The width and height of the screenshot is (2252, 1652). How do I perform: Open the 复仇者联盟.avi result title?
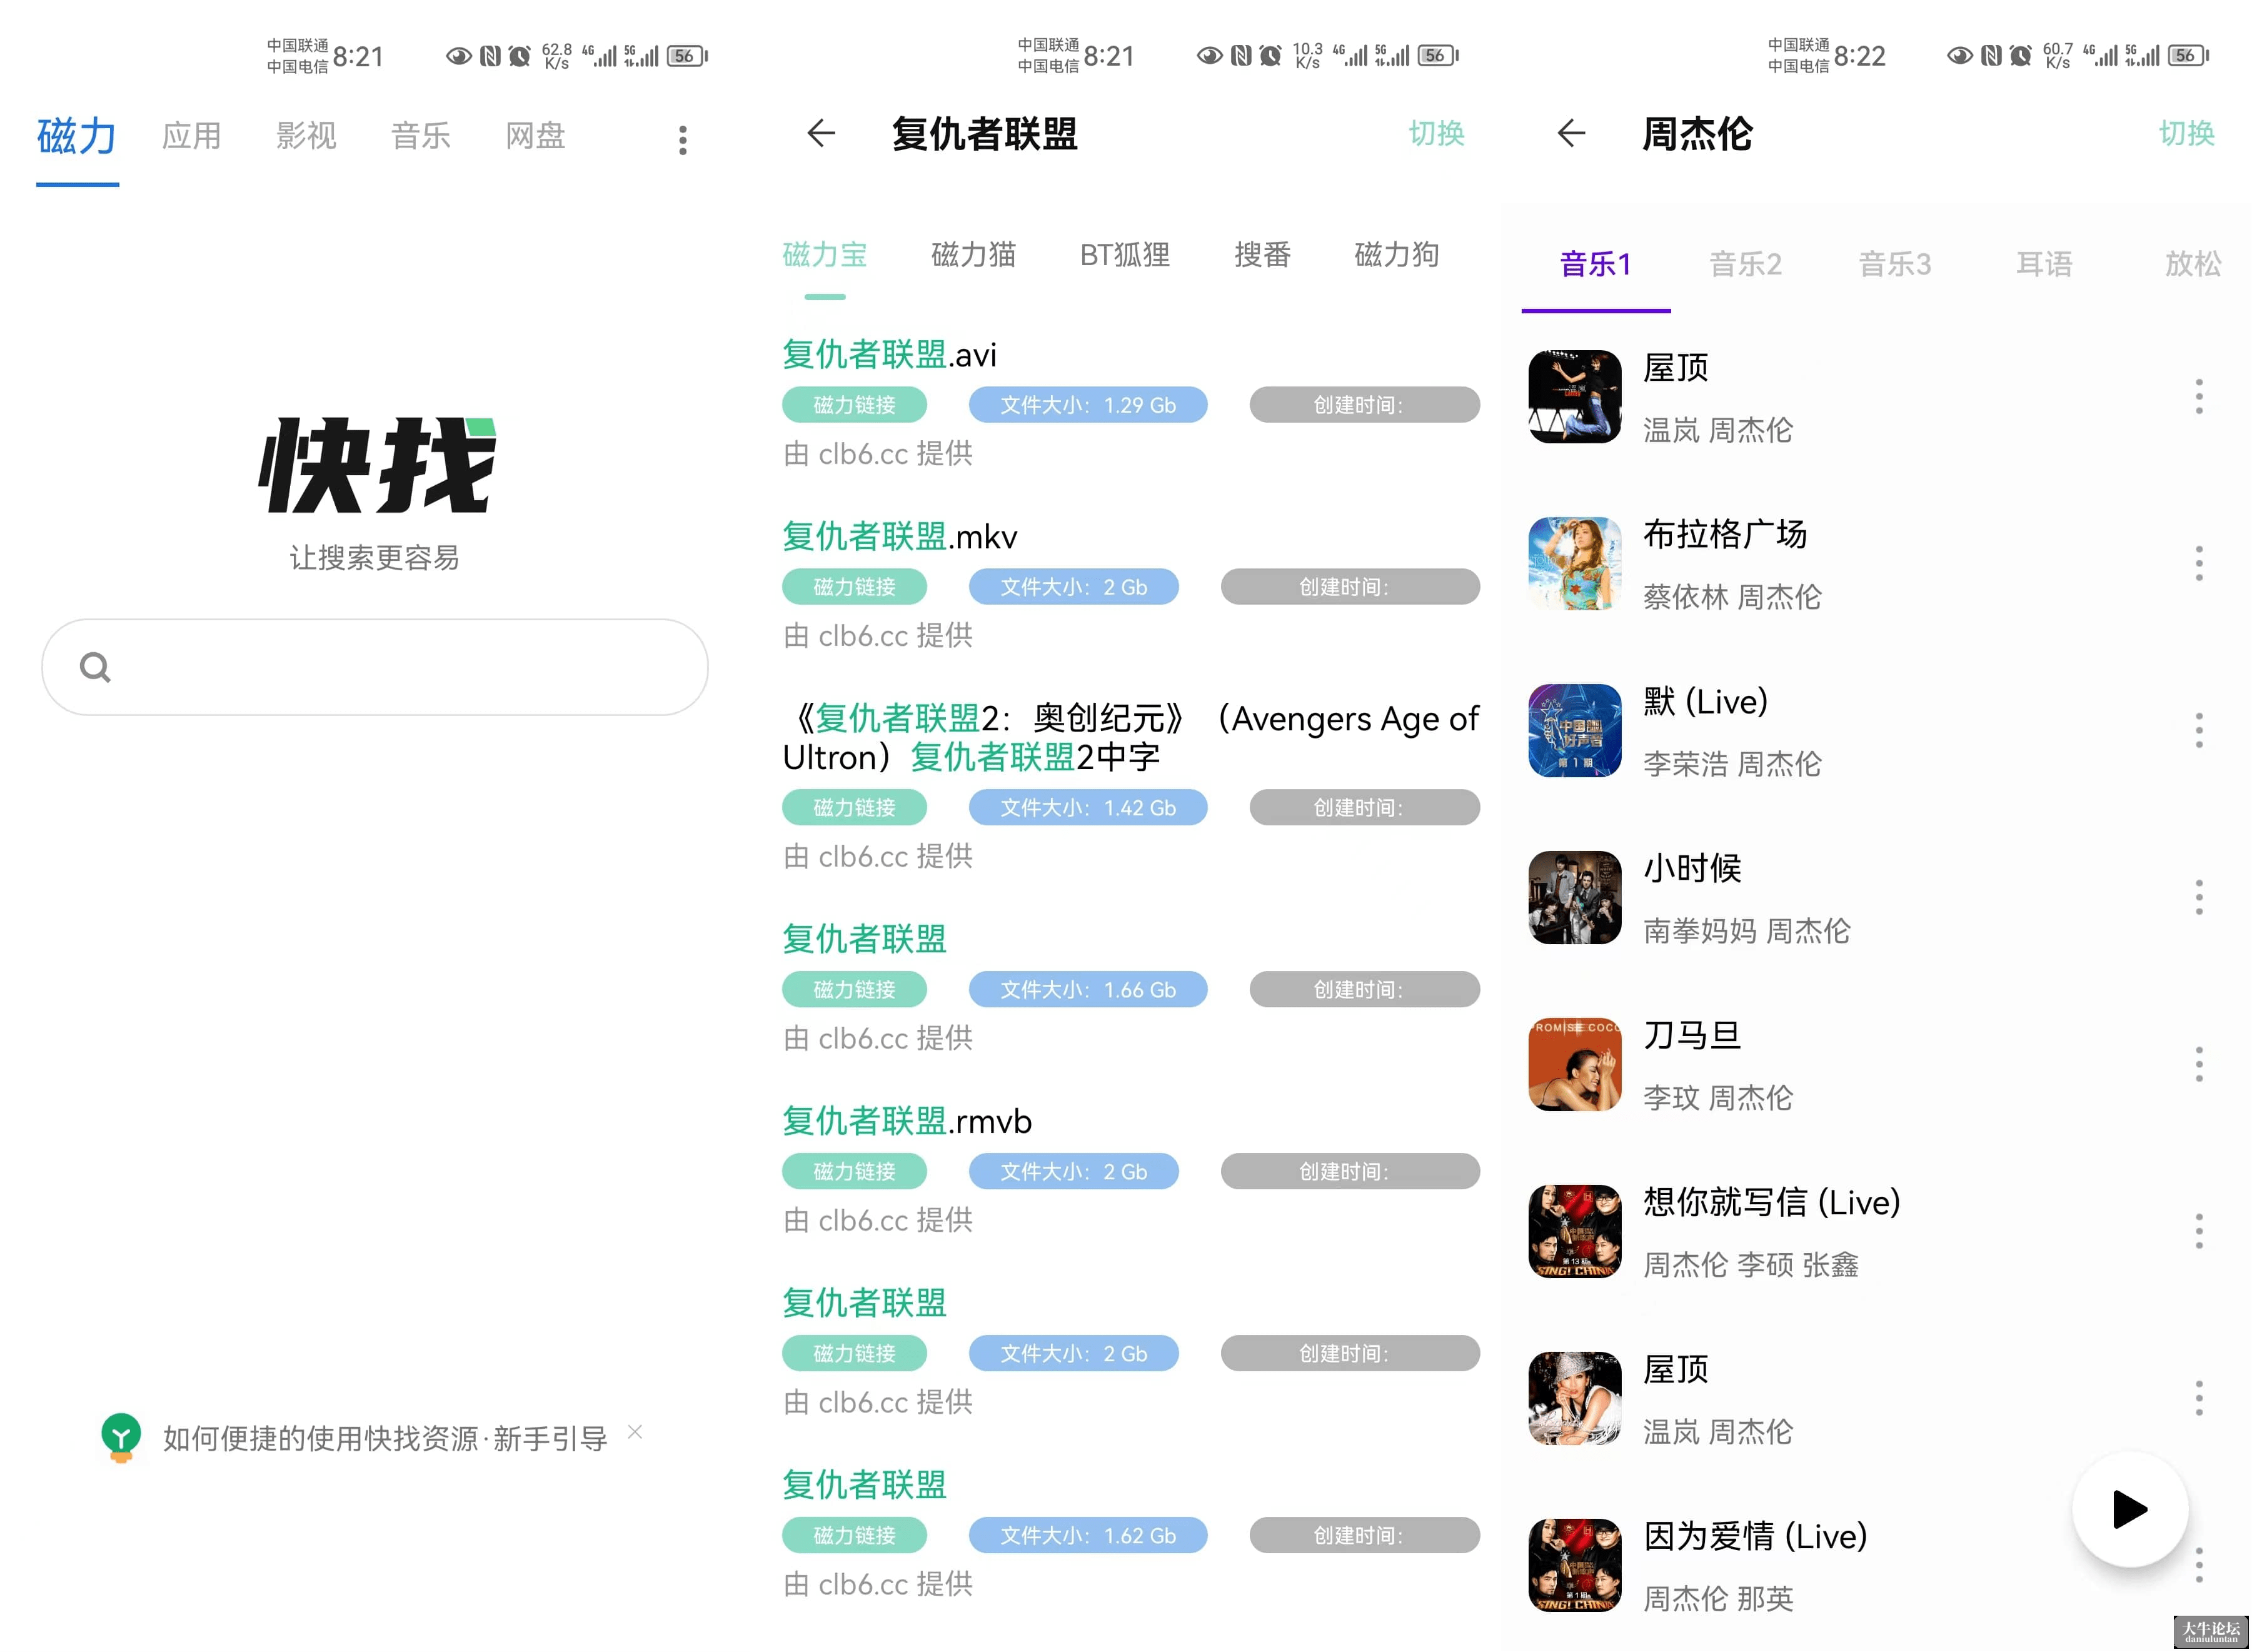pos(889,355)
